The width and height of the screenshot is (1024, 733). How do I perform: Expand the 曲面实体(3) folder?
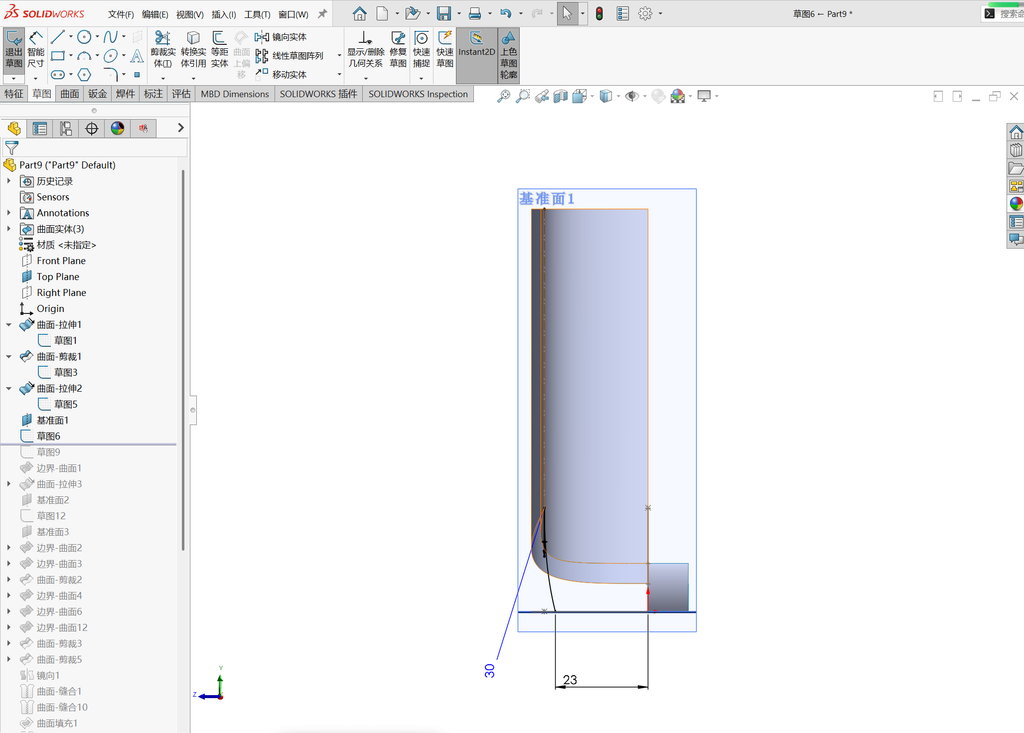click(x=8, y=229)
